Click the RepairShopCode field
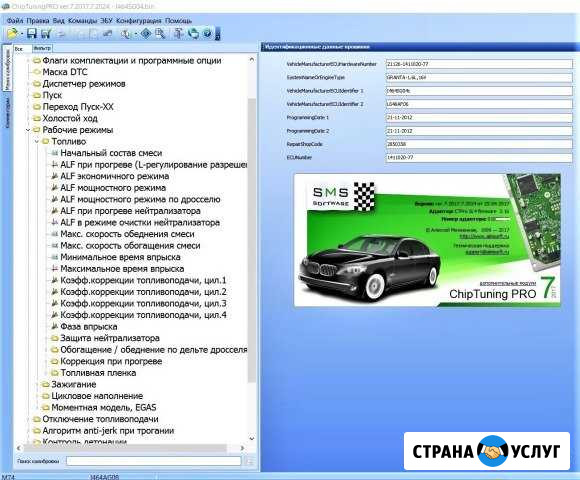Screen dimensions: 580x480 [x=479, y=144]
